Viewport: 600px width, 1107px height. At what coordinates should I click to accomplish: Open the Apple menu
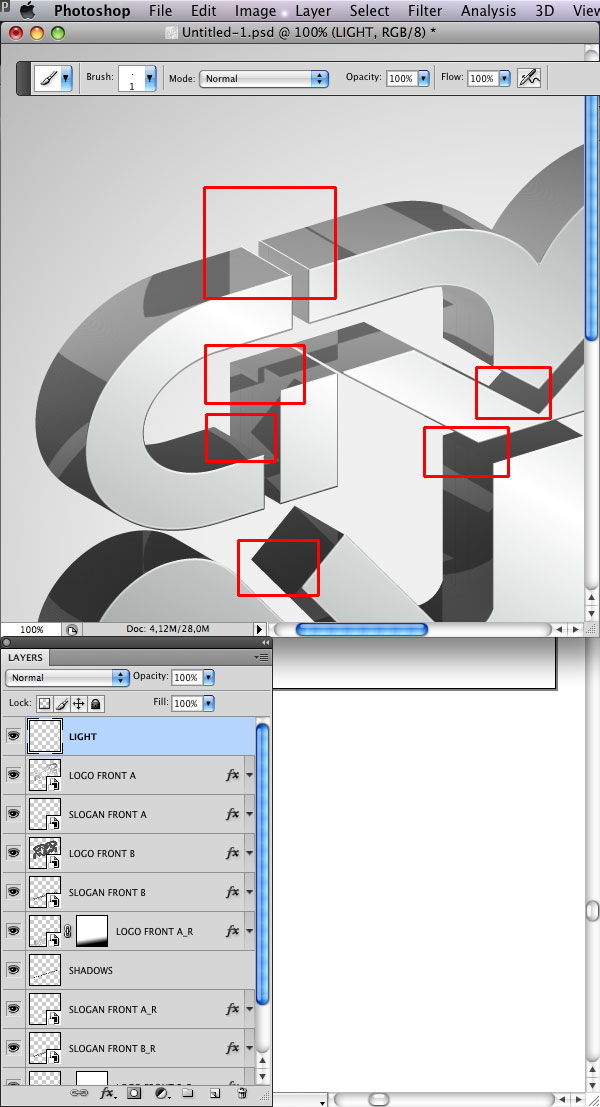pyautogui.click(x=28, y=11)
